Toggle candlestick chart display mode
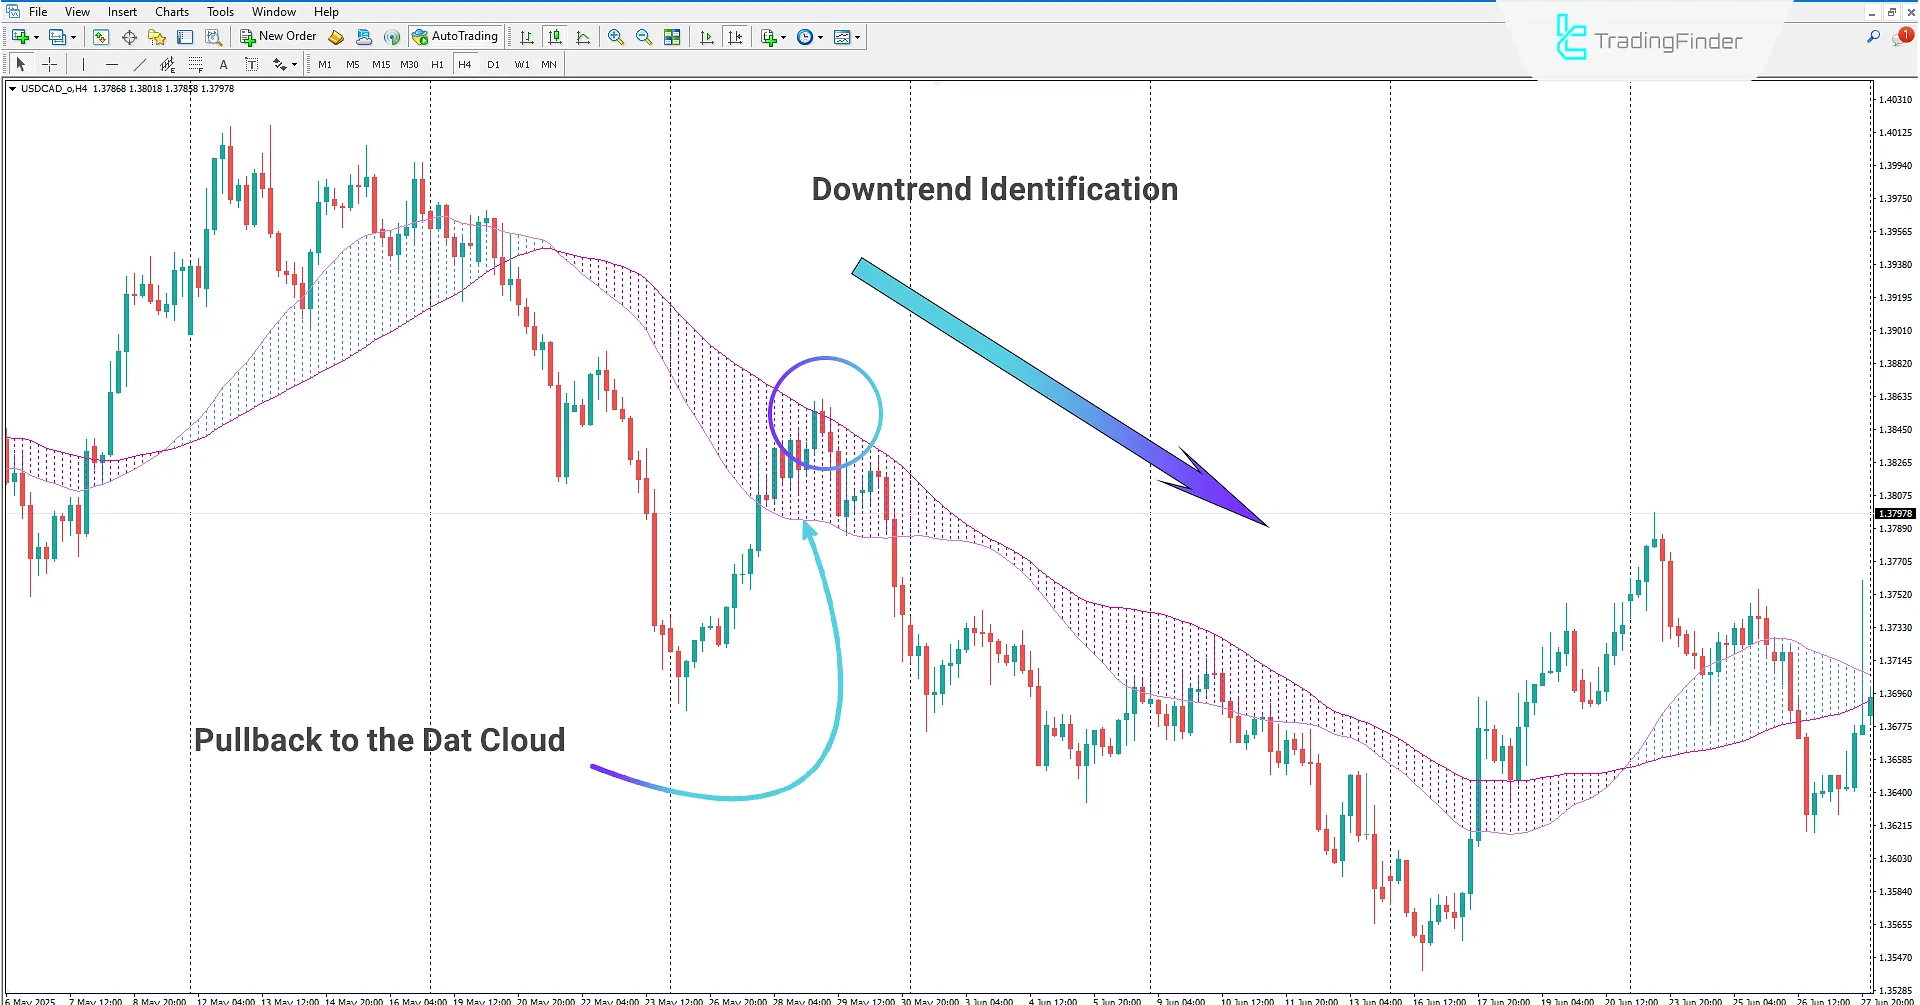The height and width of the screenshot is (1005, 1920). tap(555, 37)
